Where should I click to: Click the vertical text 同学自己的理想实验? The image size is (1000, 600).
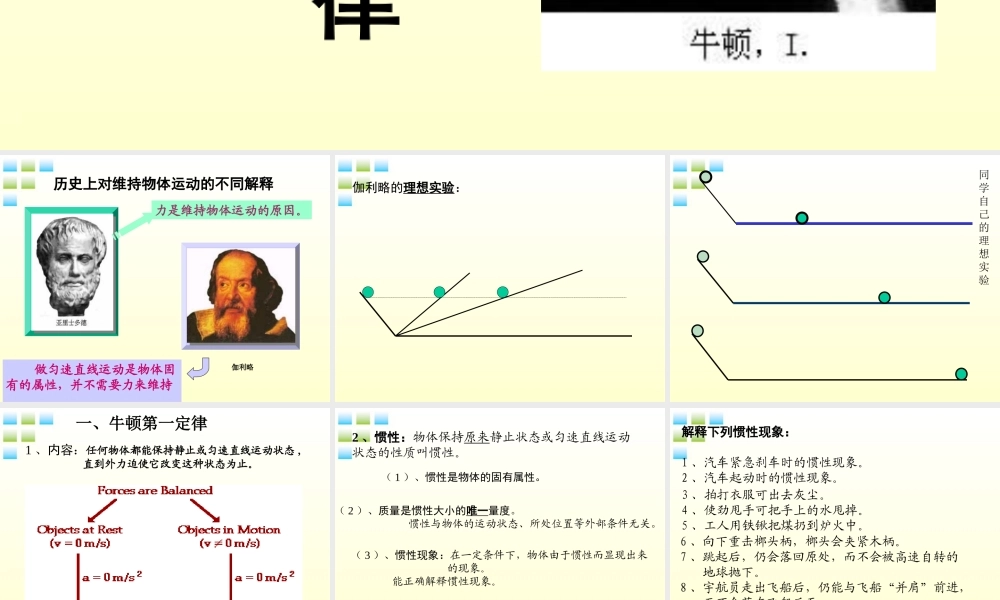[x=983, y=227]
